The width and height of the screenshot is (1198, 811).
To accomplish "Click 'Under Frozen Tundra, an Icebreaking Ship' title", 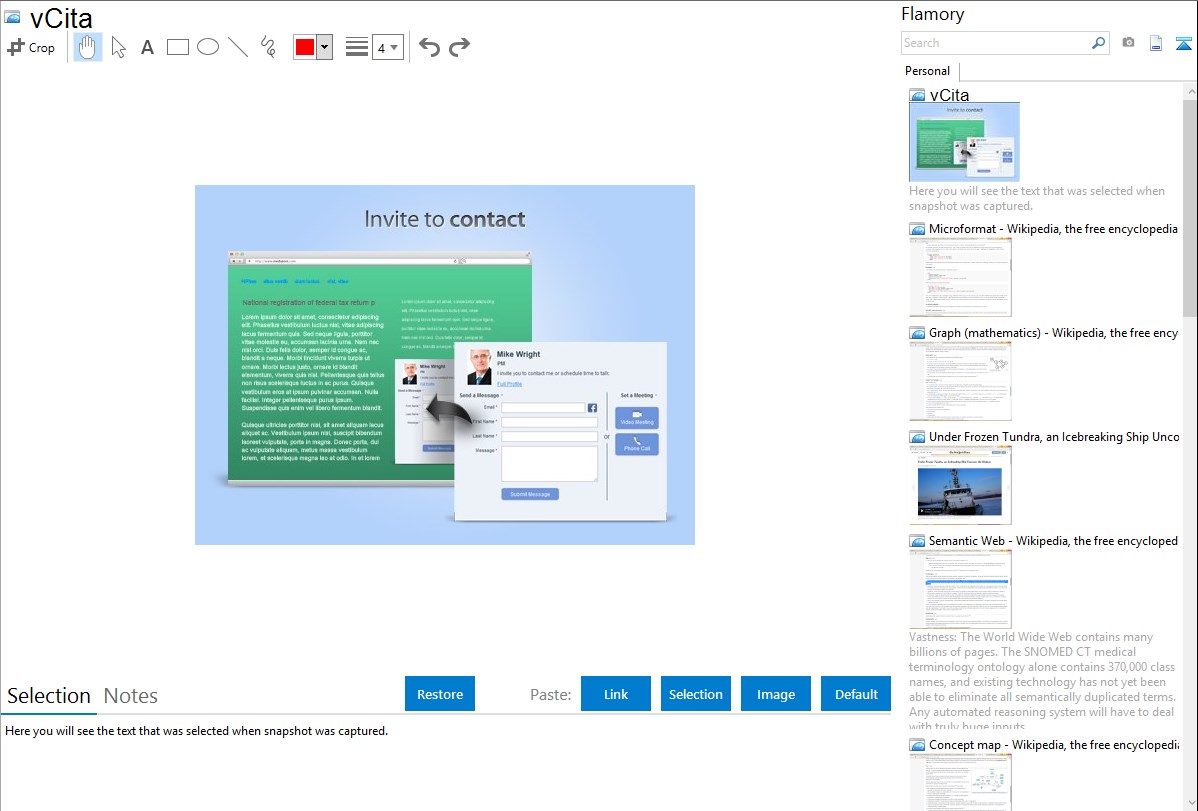I will pos(1054,436).
